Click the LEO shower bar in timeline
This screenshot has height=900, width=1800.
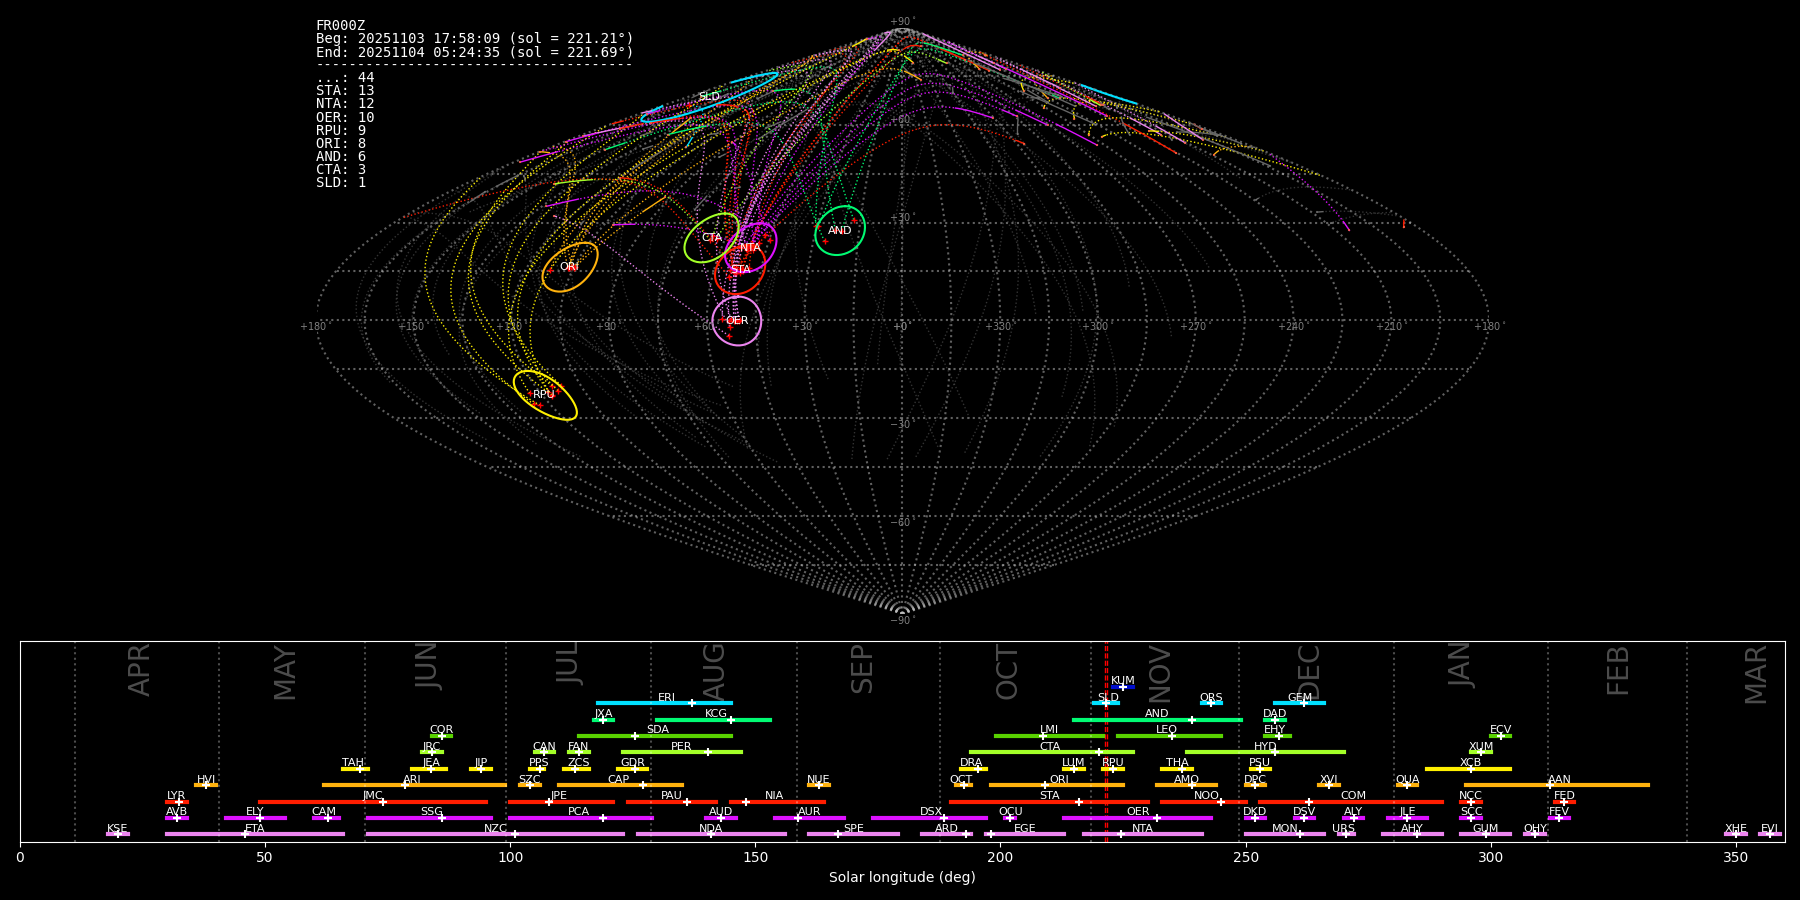click(x=1168, y=736)
